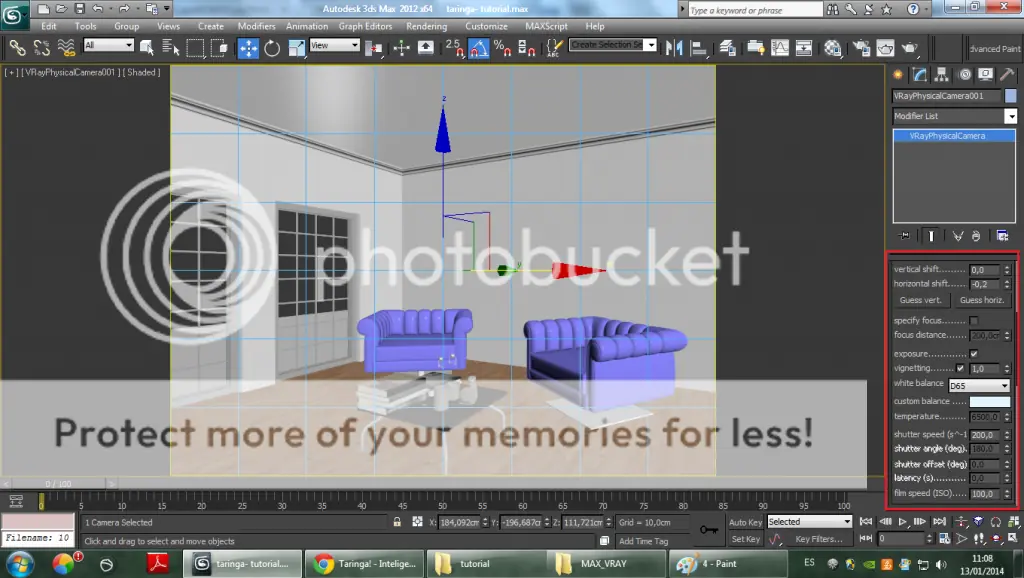The image size is (1024, 578).
Task: Toggle the selection lock padlock icon
Action: pyautogui.click(x=397, y=522)
